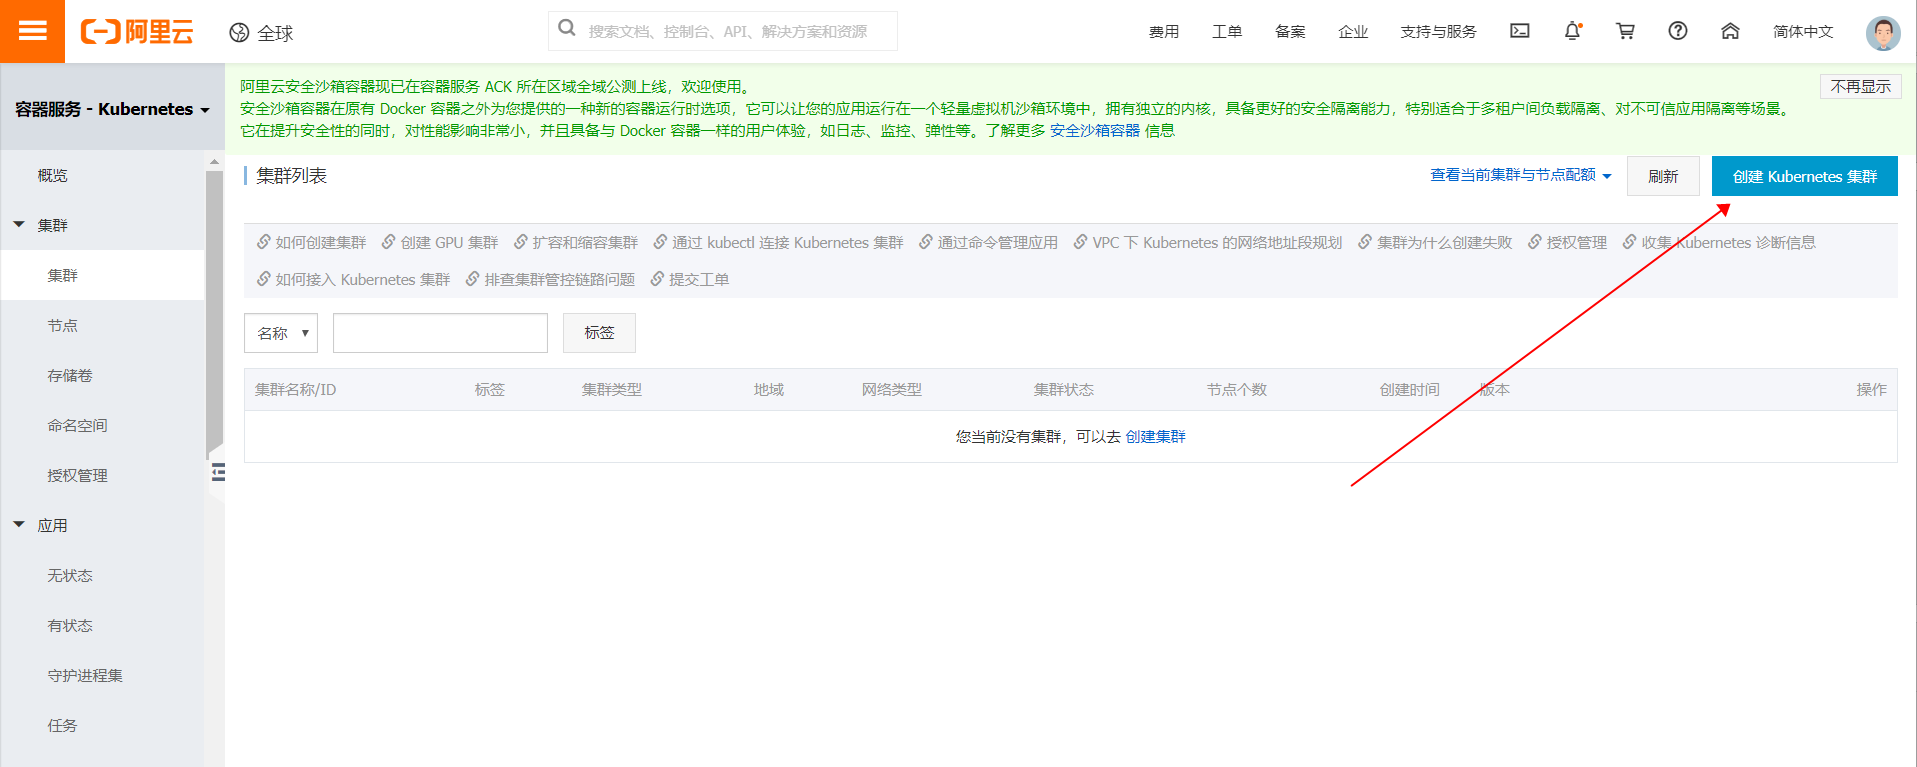1917x767 pixels.
Task: Click the home icon in top bar
Action: tap(1730, 31)
